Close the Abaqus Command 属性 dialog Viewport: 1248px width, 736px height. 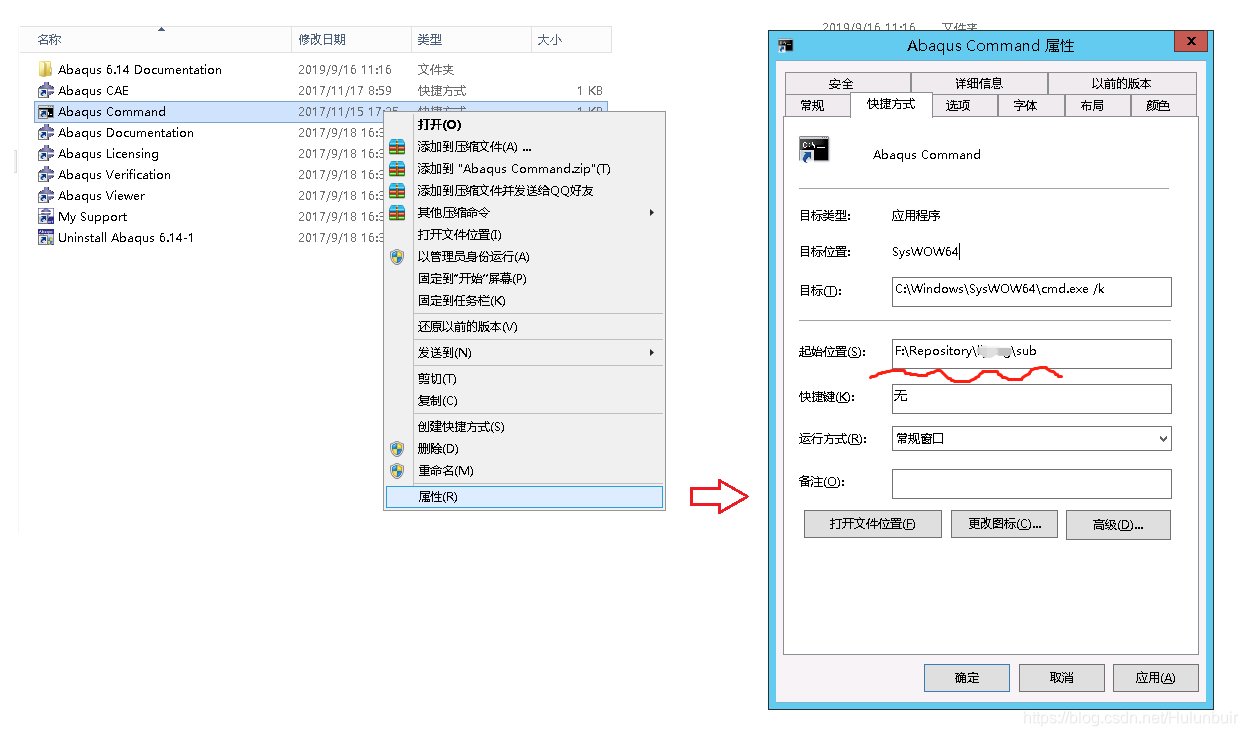click(x=1190, y=41)
